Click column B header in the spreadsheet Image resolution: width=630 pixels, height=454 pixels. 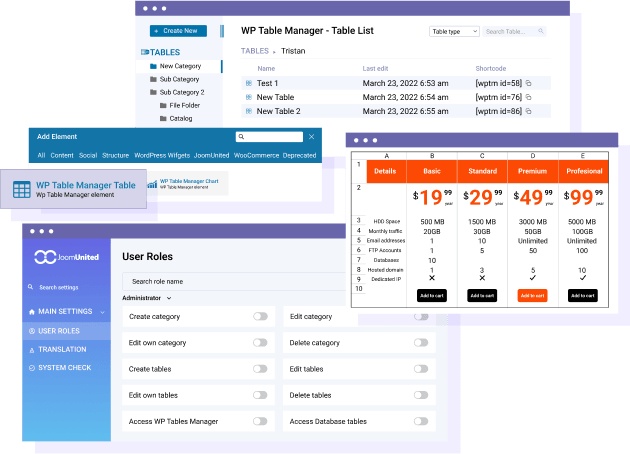(x=432, y=156)
